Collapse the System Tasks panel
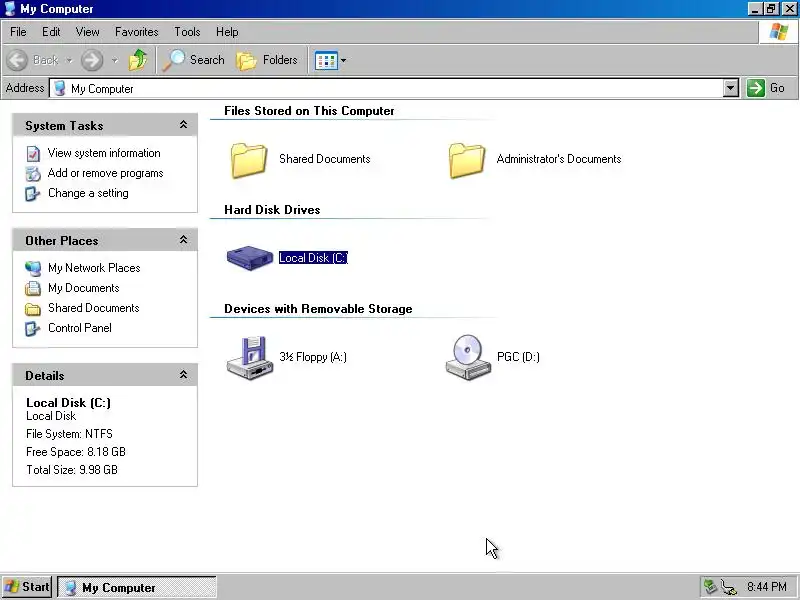This screenshot has width=800, height=600. pyautogui.click(x=183, y=125)
